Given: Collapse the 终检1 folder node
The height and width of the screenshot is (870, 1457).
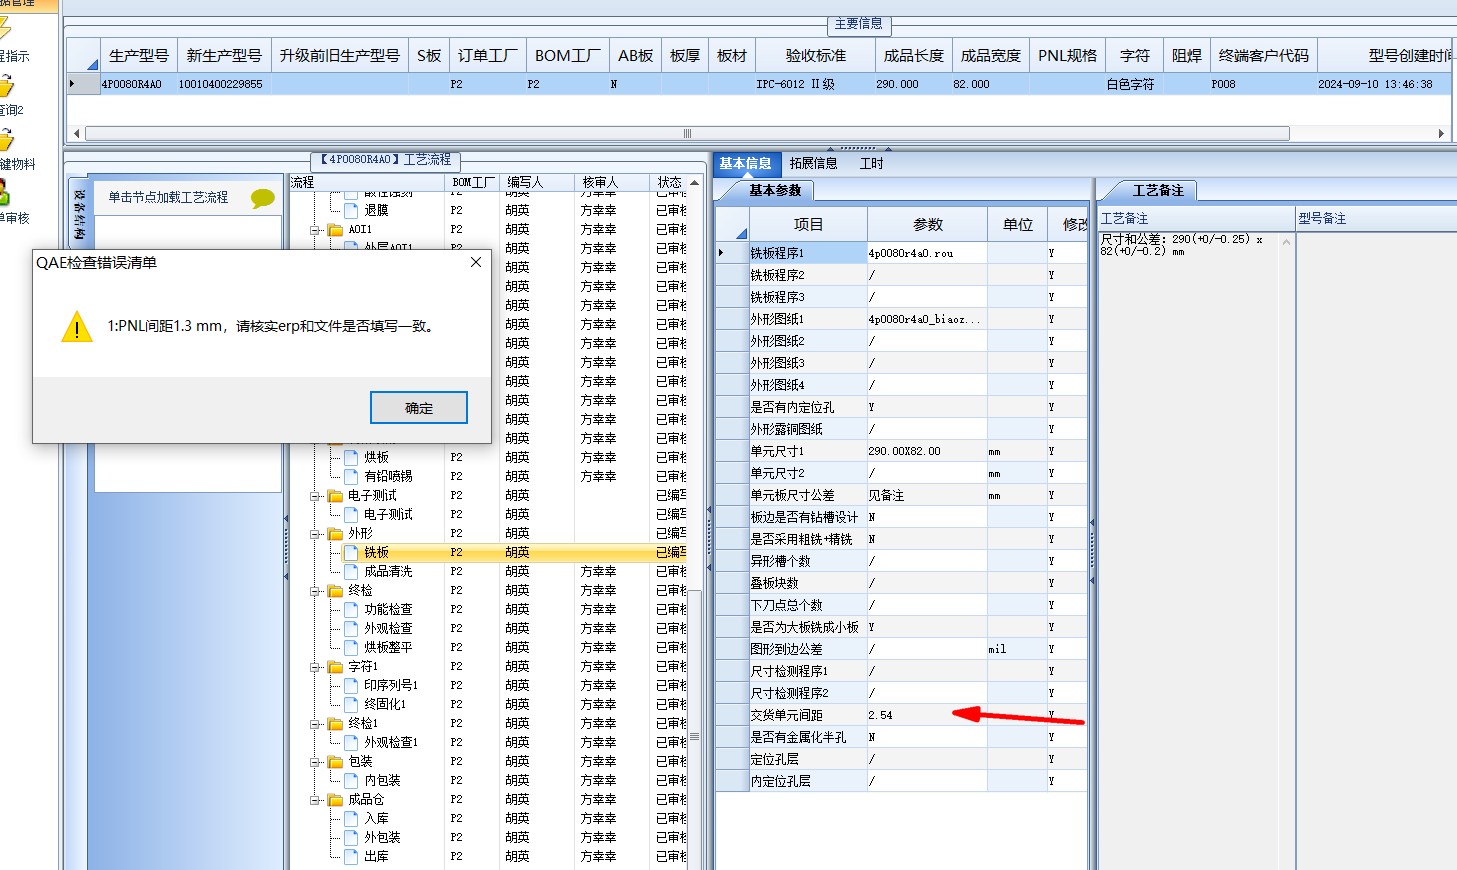Looking at the screenshot, I should pos(316,723).
